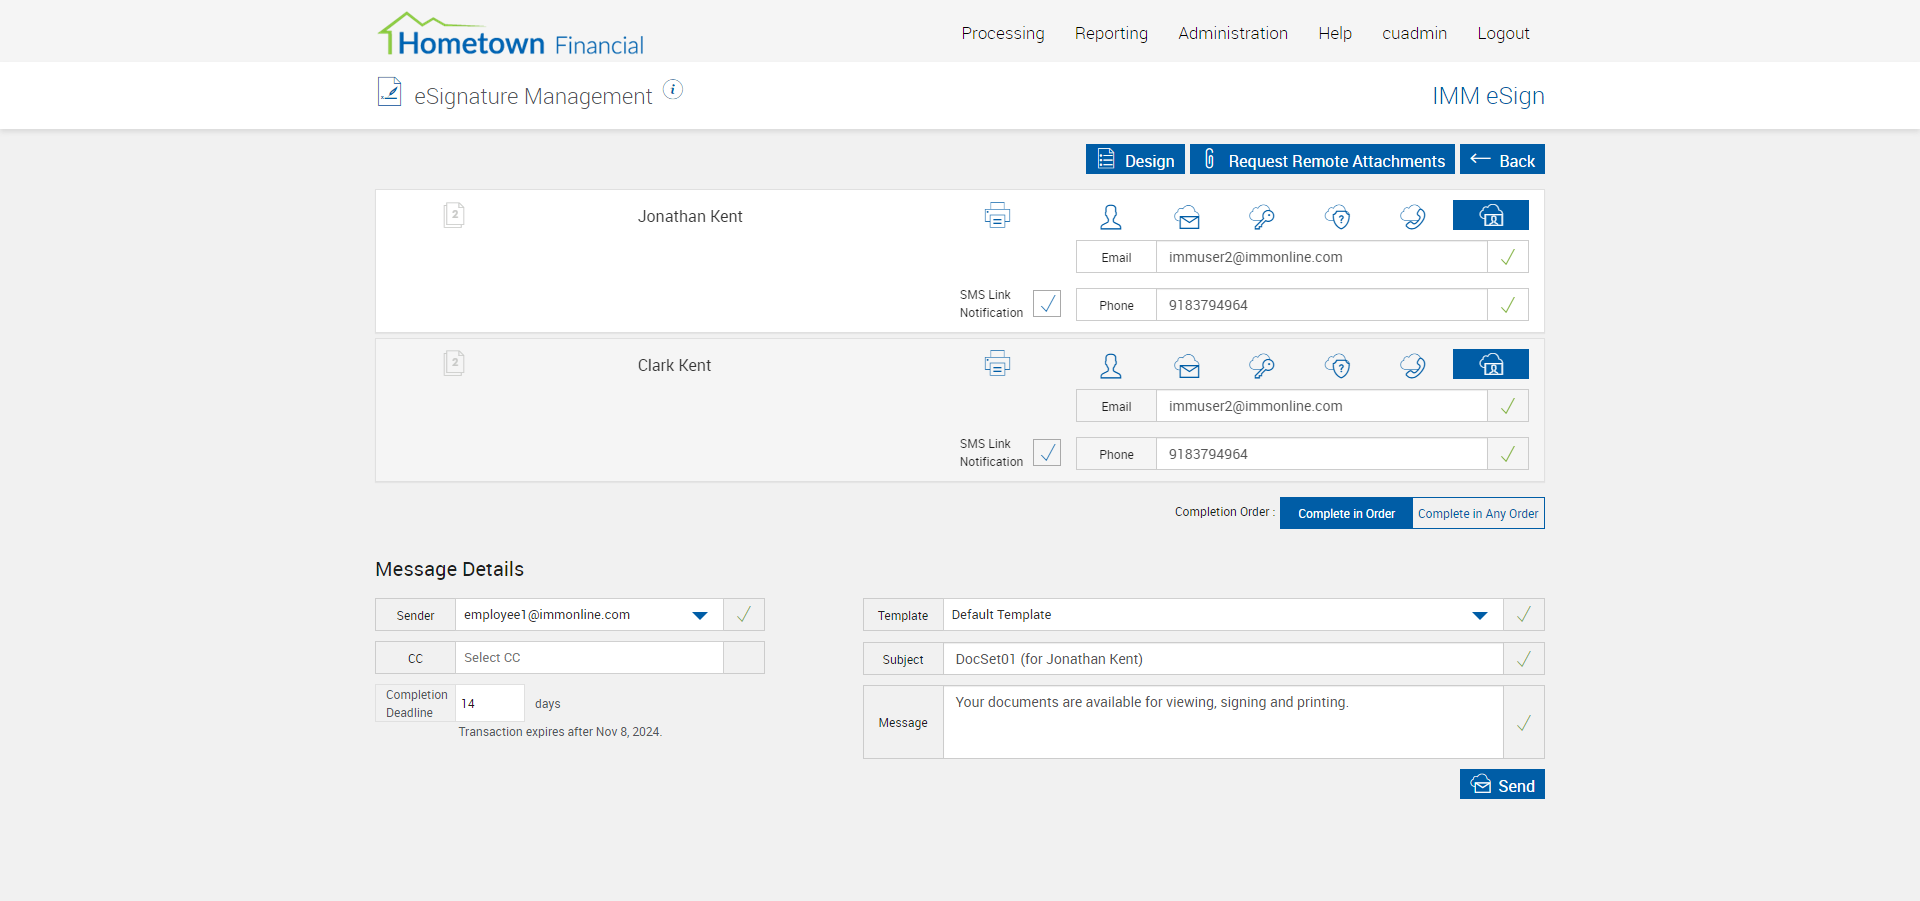Click the info icon next to eSignature Management
The width and height of the screenshot is (1920, 901).
673,90
